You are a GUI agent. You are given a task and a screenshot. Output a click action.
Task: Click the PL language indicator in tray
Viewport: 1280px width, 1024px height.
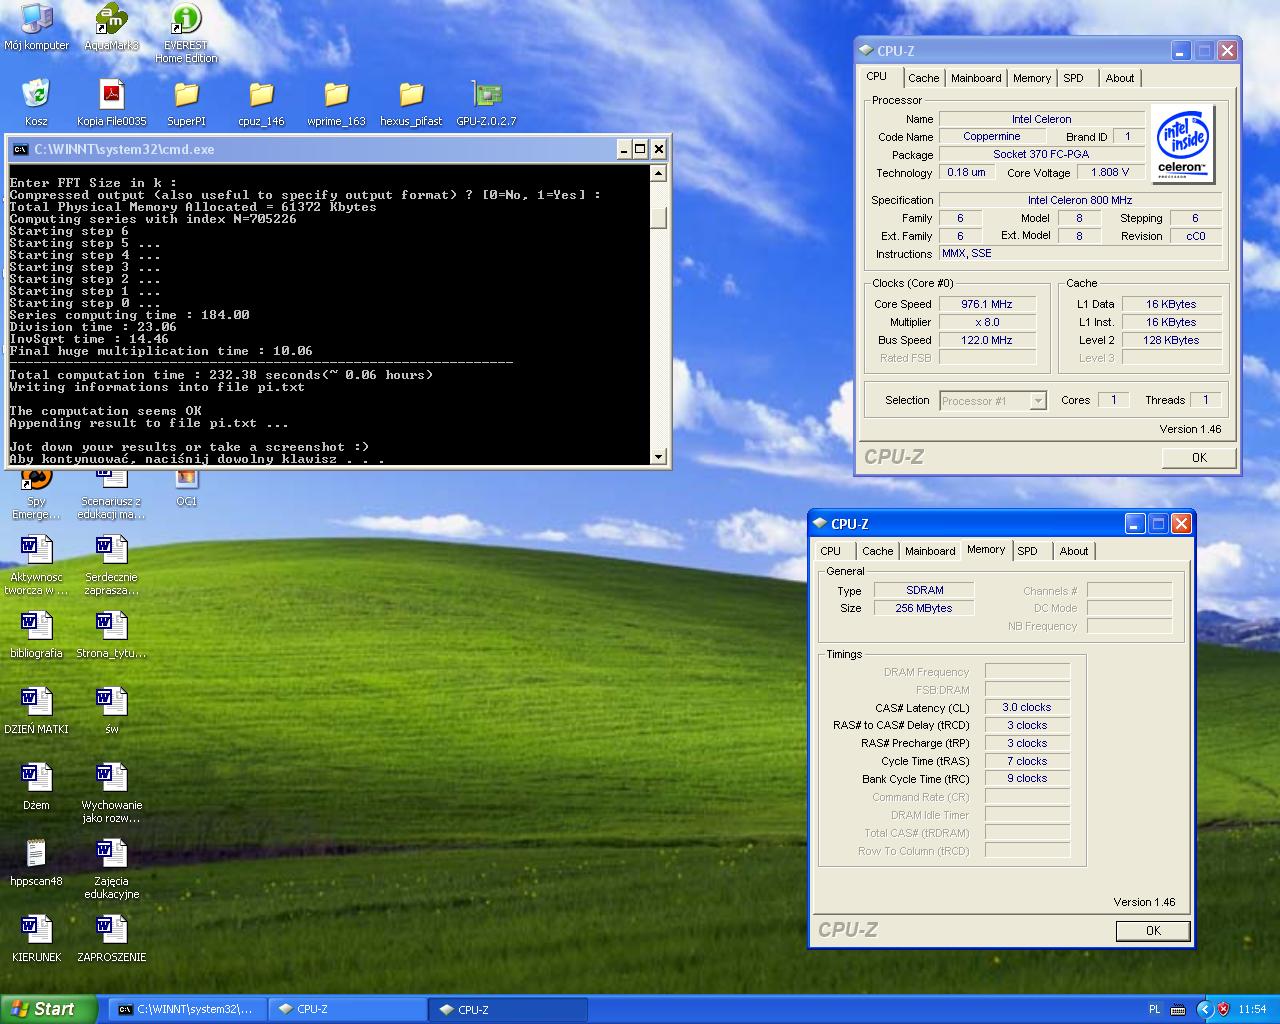click(1154, 1010)
